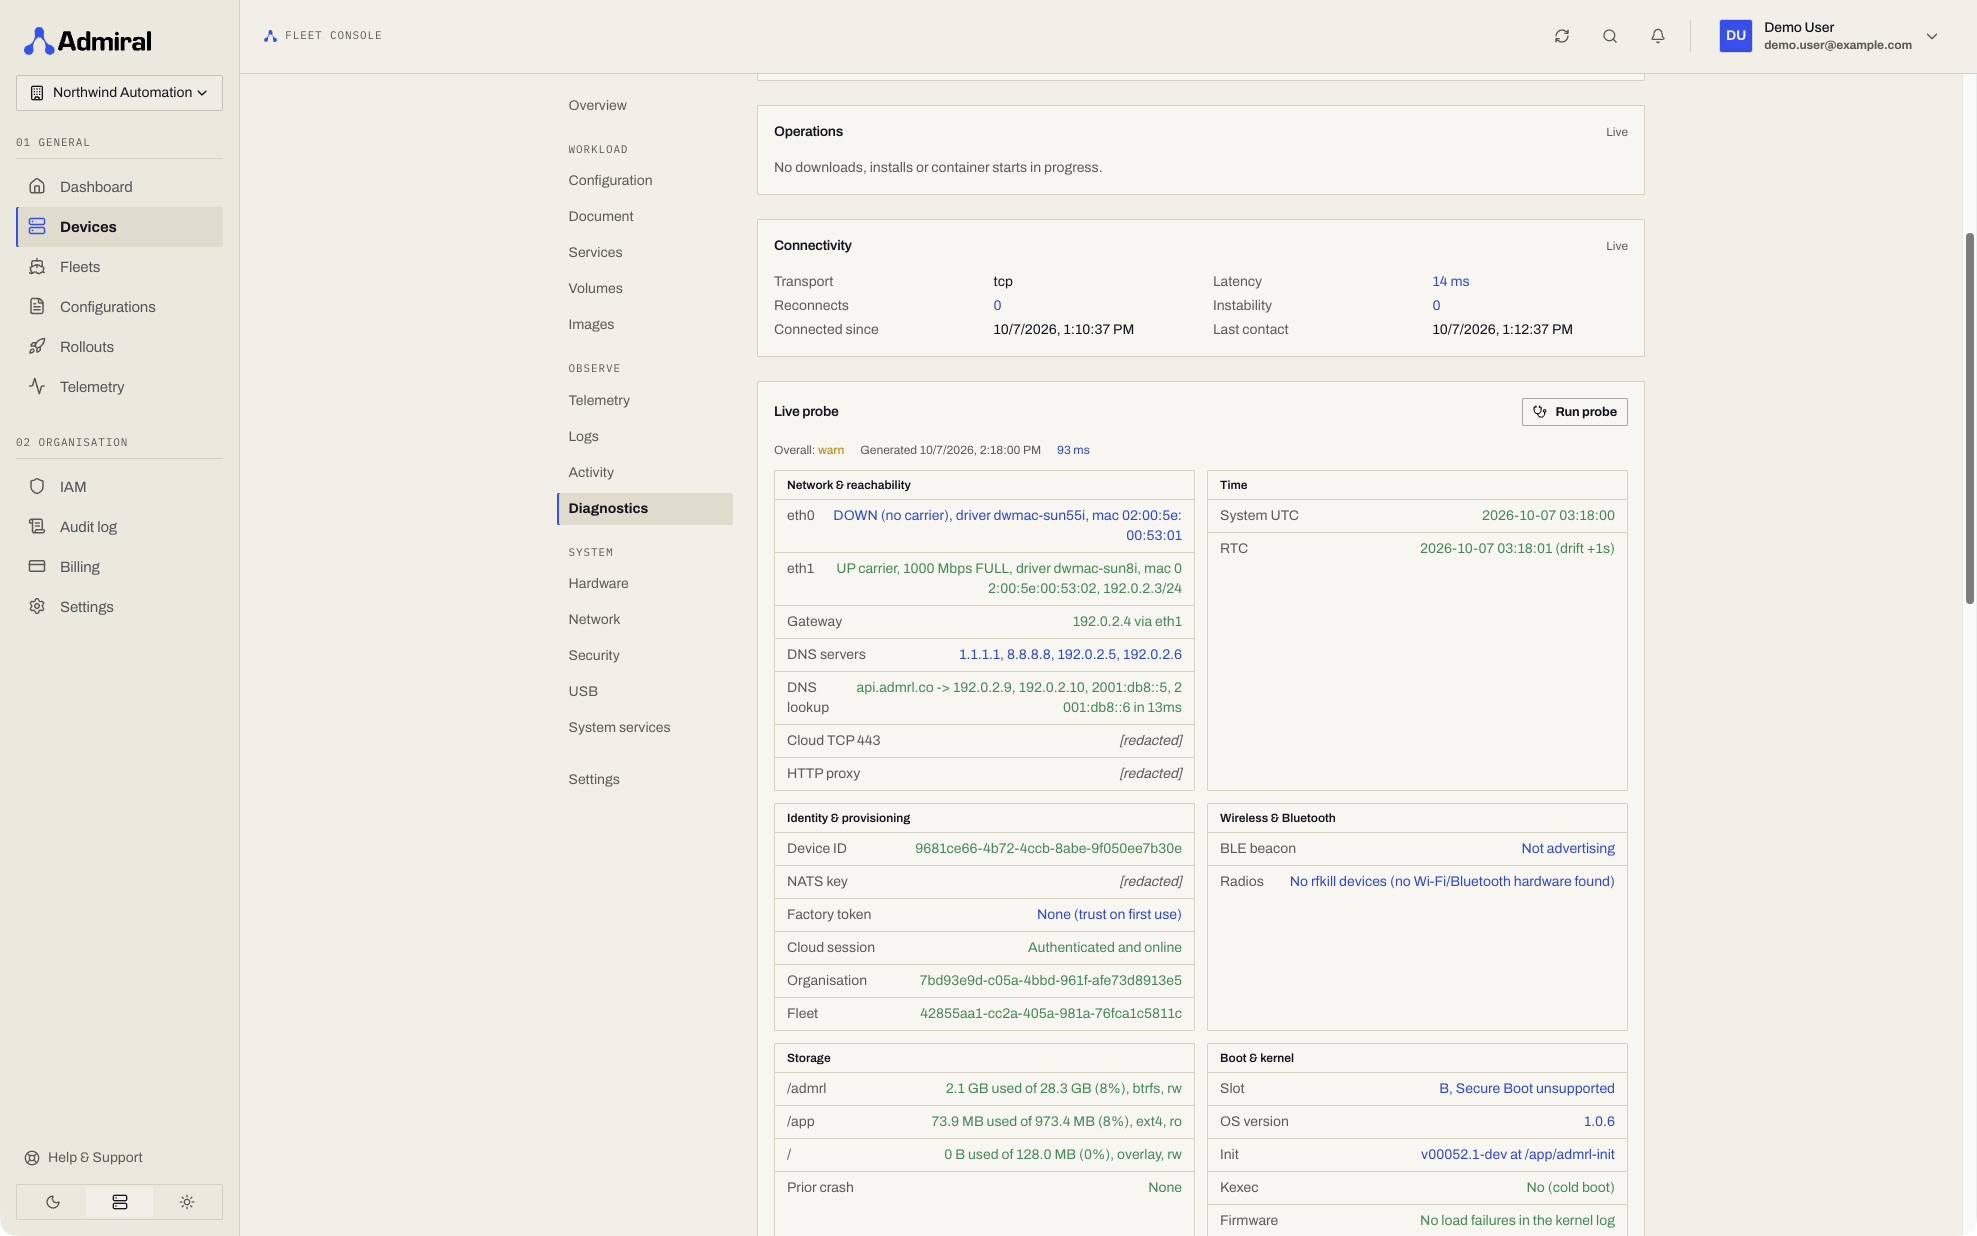Click the DU user avatar
This screenshot has width=1977, height=1236.
tap(1736, 36)
